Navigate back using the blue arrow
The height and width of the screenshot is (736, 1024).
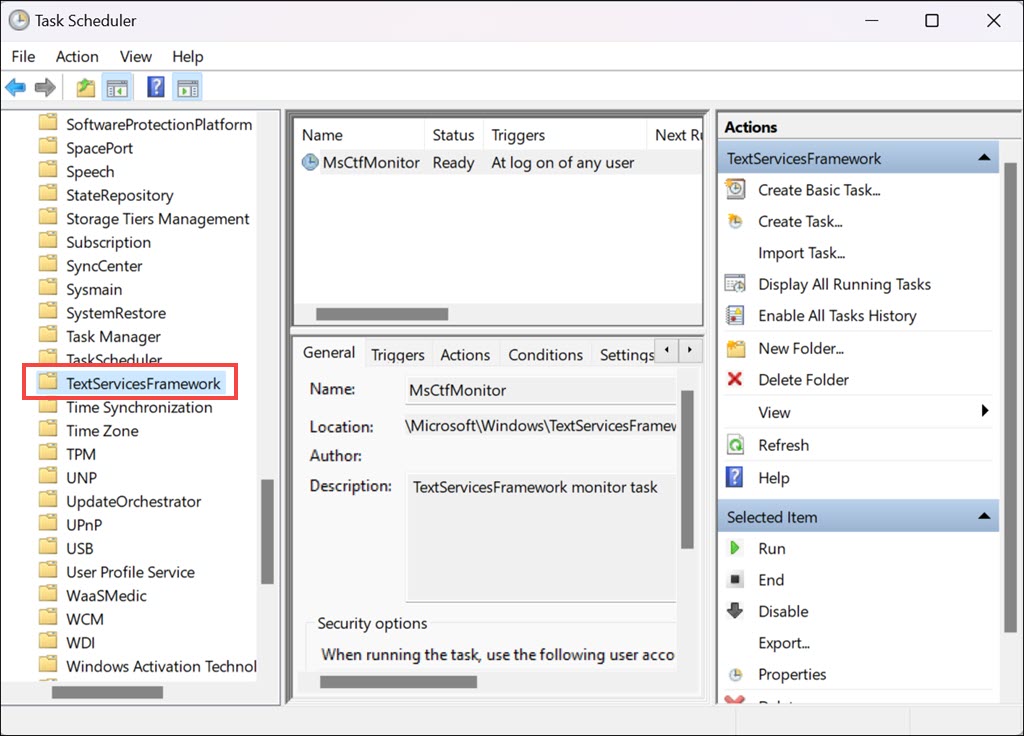click(x=15, y=87)
